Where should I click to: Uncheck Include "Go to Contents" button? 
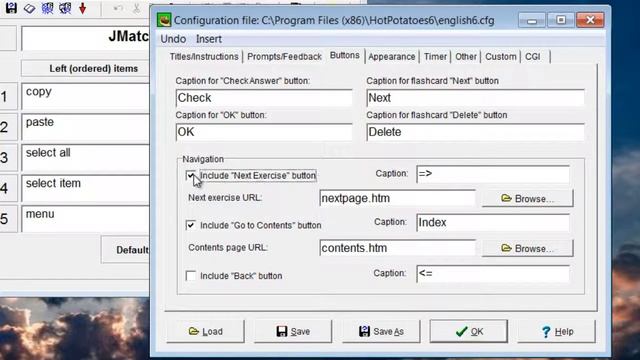coord(191,225)
